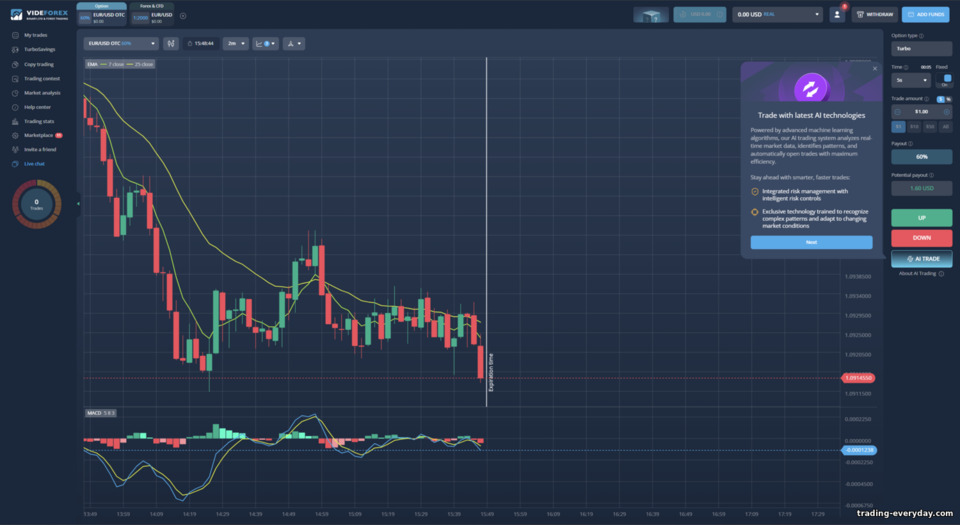Add a new asset tab with plus icon

tap(183, 16)
